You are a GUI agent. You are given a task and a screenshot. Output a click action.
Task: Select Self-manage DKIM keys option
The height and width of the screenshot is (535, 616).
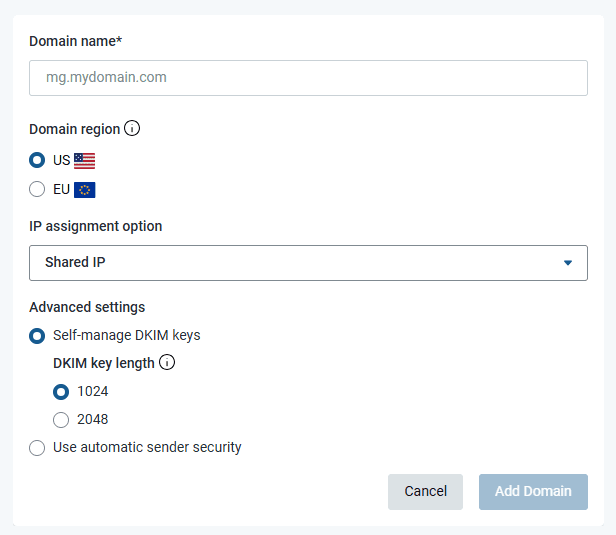click(38, 335)
